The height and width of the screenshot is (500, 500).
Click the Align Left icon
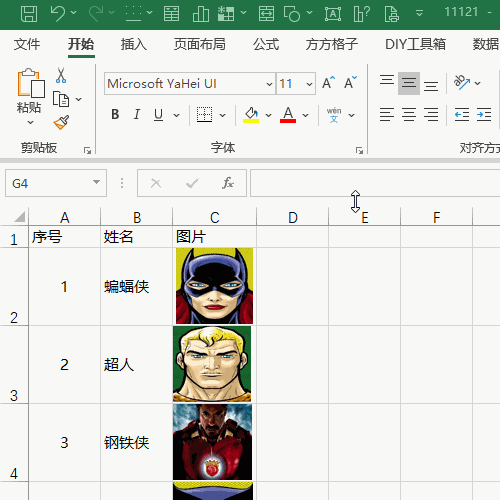coord(387,115)
